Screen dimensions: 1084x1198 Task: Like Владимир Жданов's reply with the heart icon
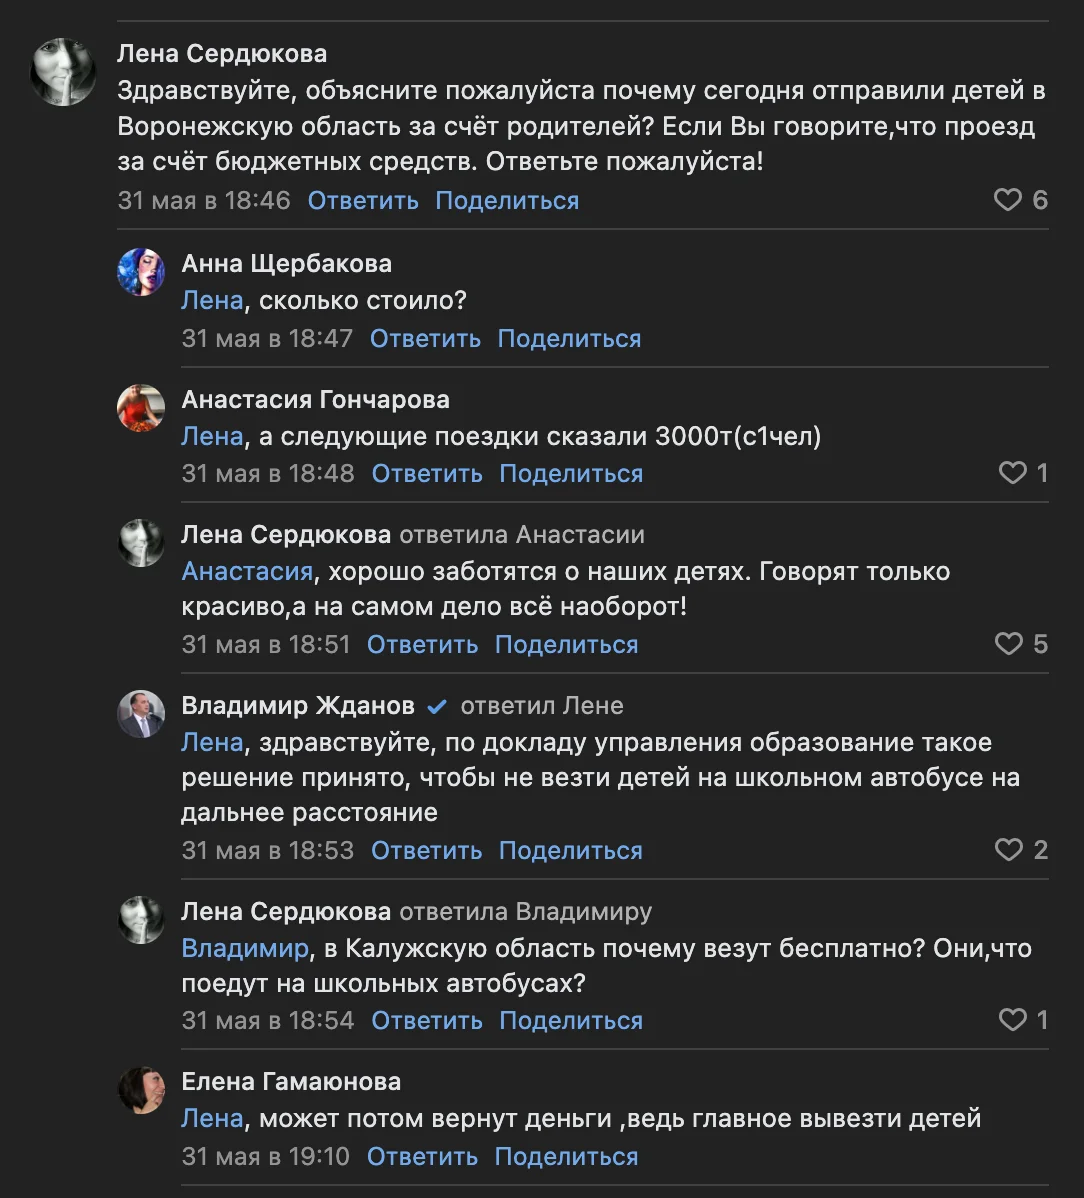(1008, 850)
